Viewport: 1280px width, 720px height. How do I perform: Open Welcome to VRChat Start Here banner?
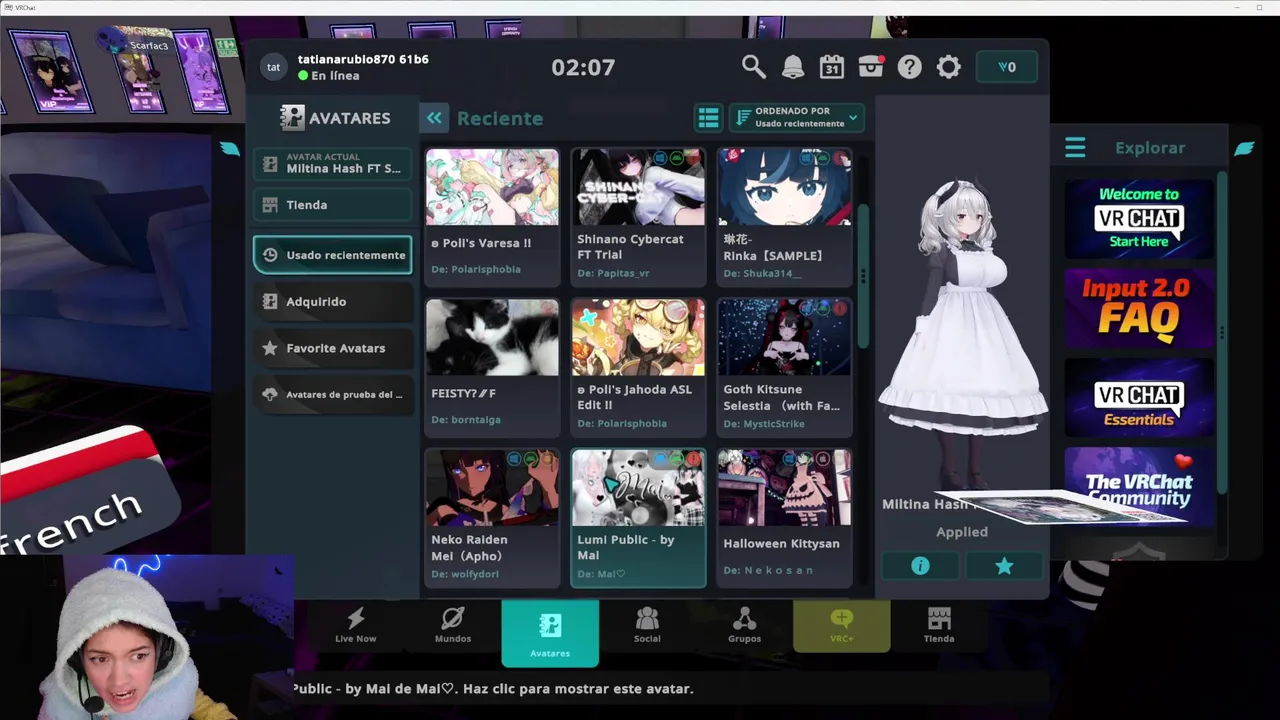click(x=1139, y=218)
